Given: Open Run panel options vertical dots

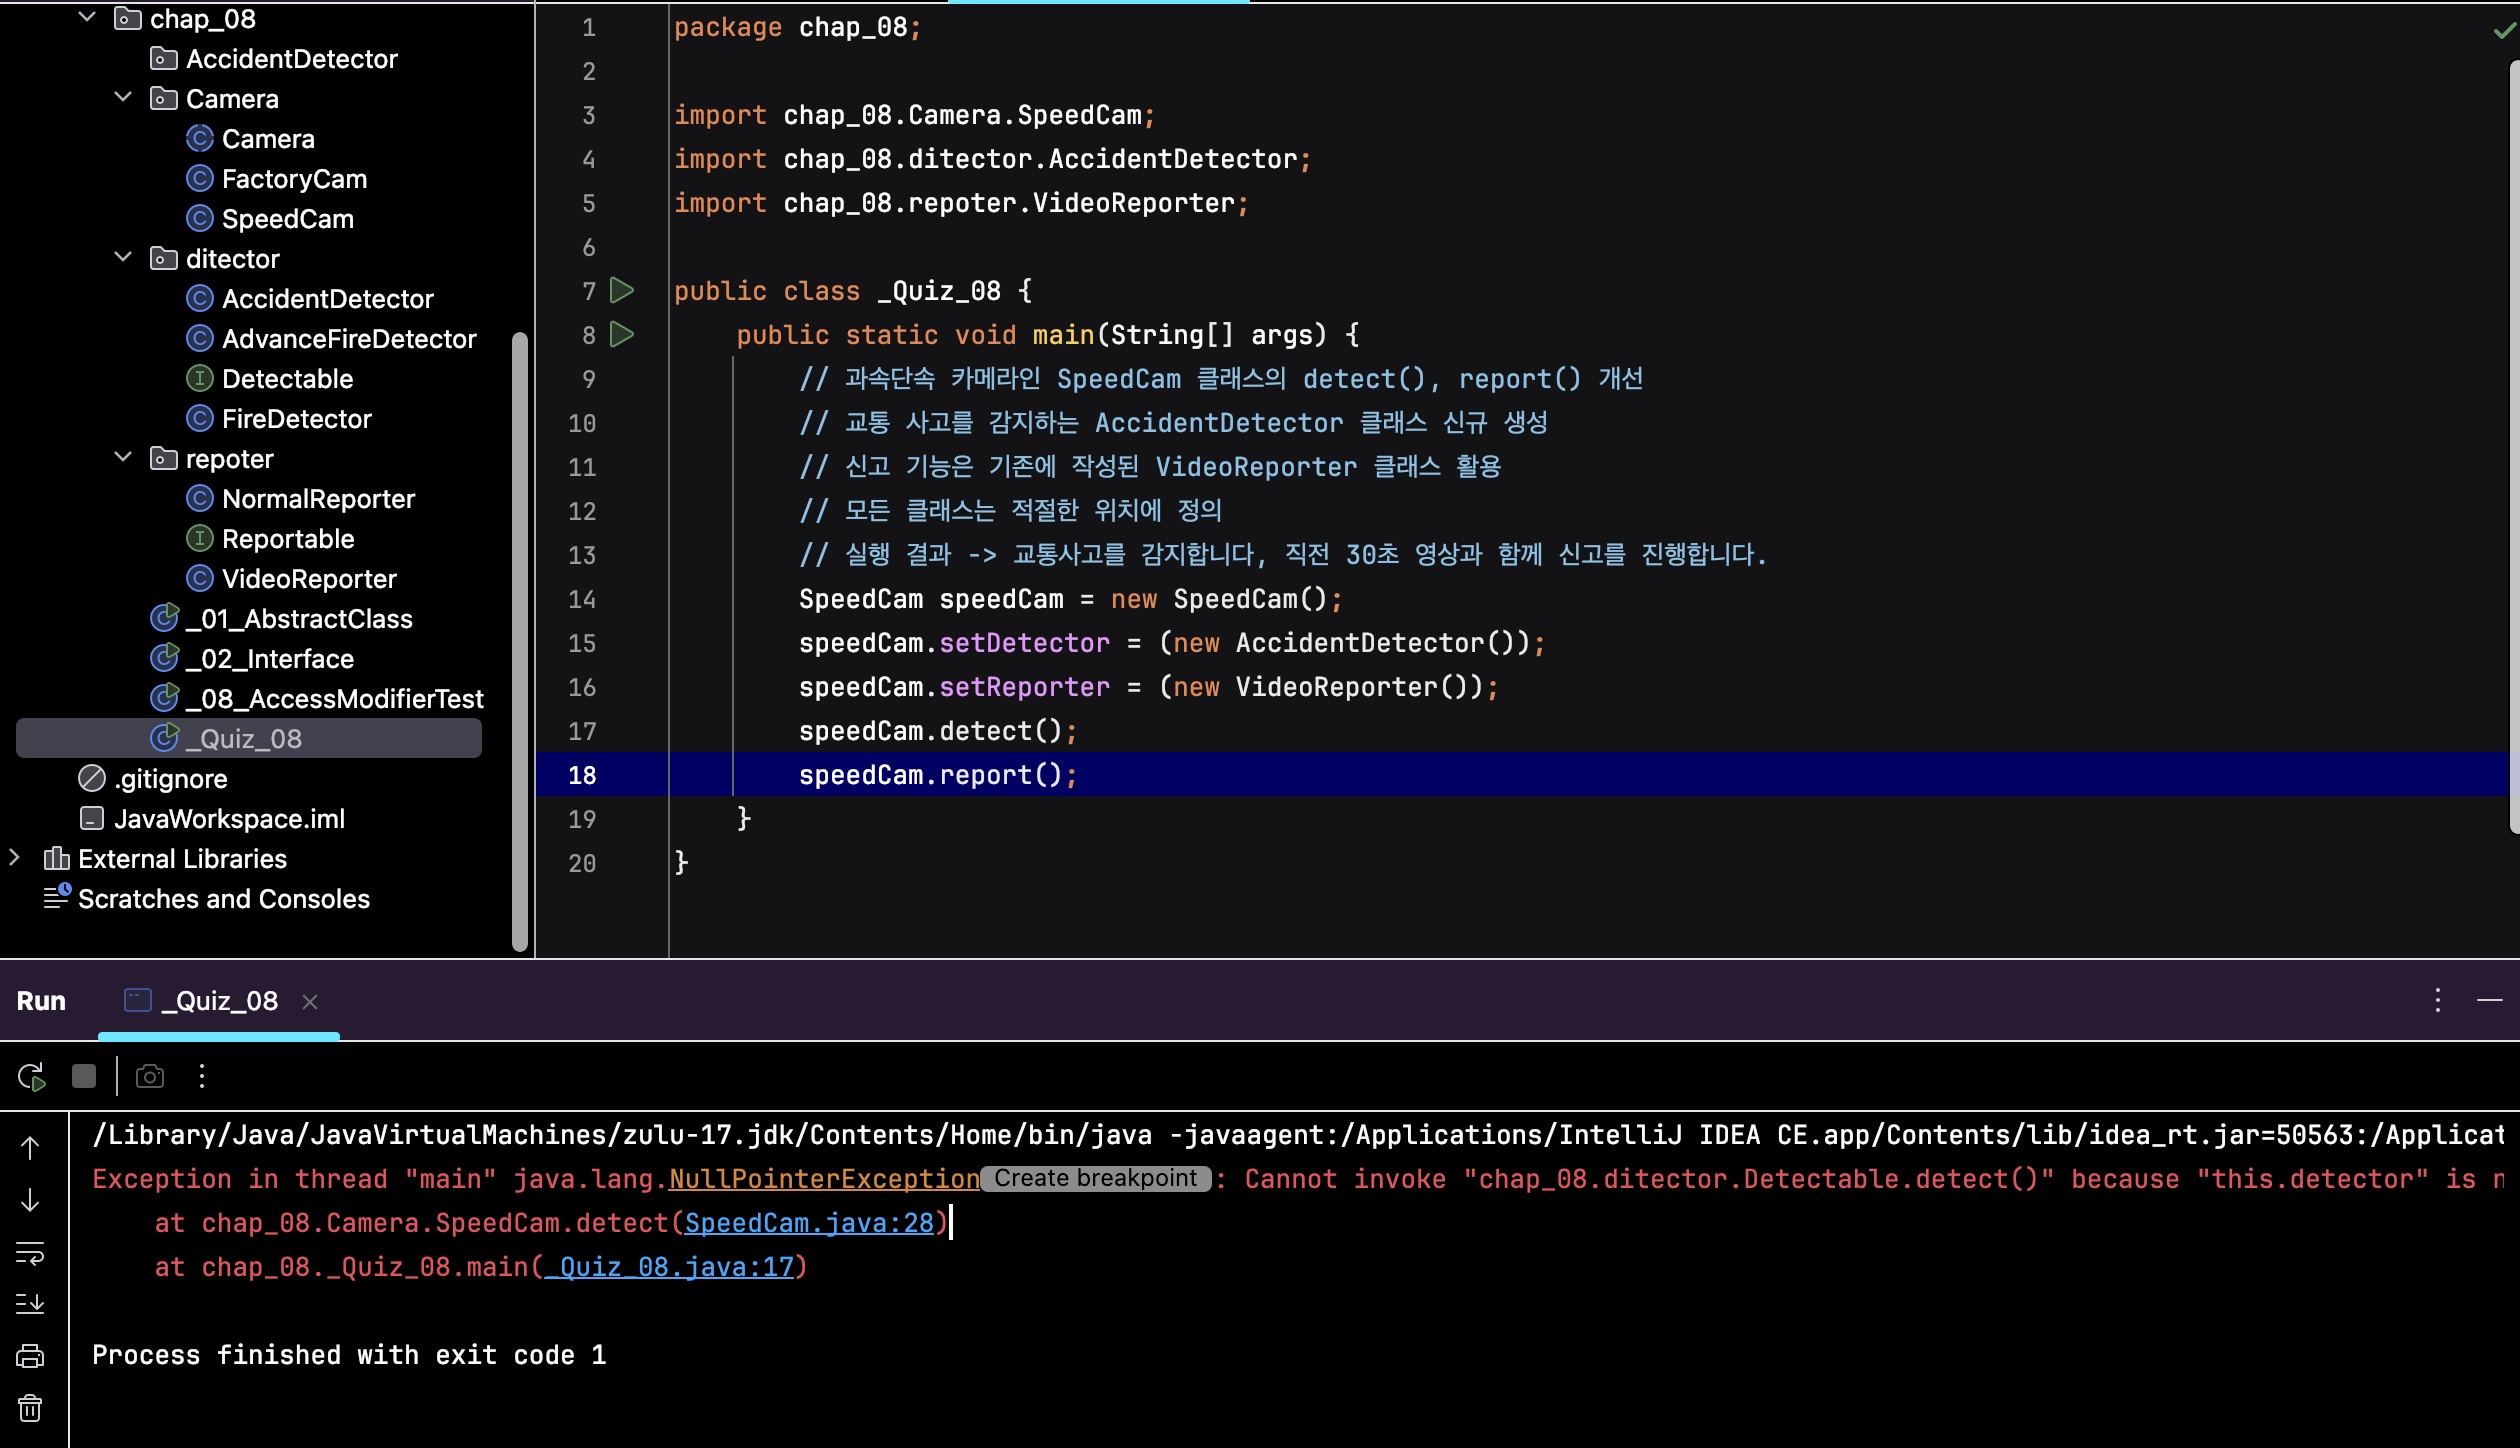Looking at the screenshot, I should (2438, 1000).
